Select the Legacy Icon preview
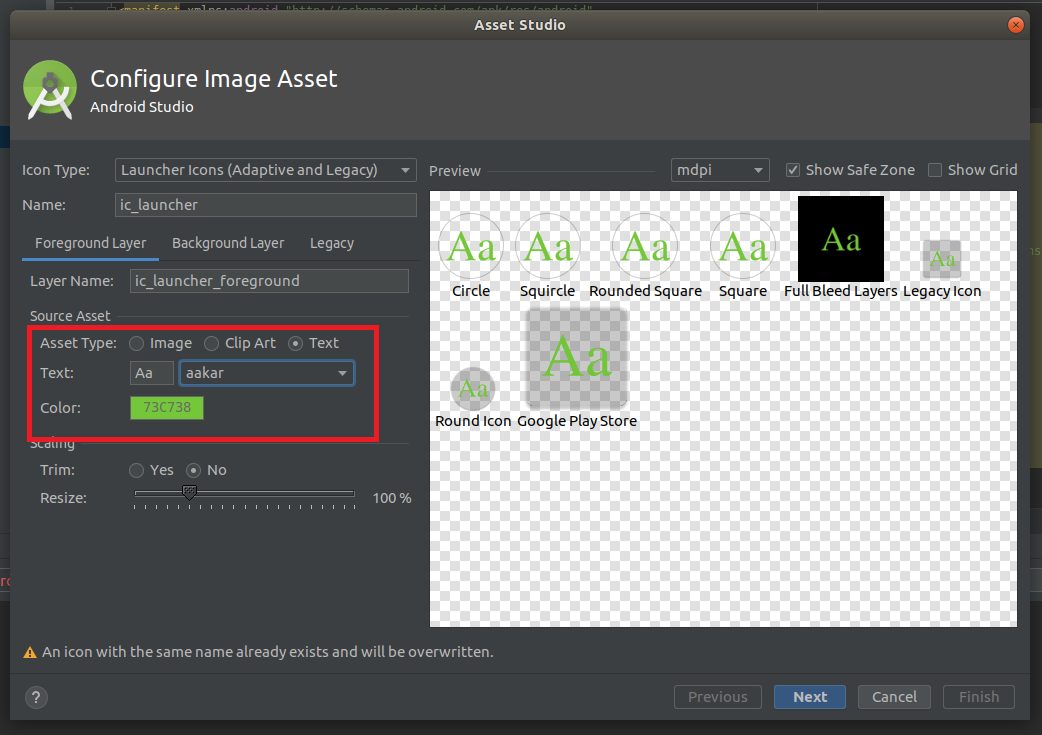 click(941, 260)
